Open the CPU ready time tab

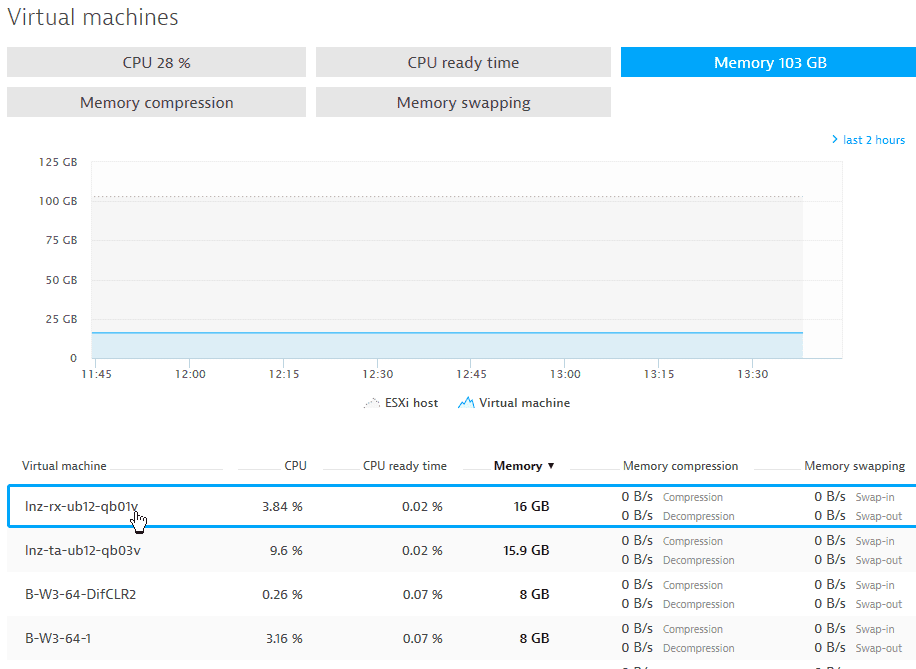[x=463, y=62]
